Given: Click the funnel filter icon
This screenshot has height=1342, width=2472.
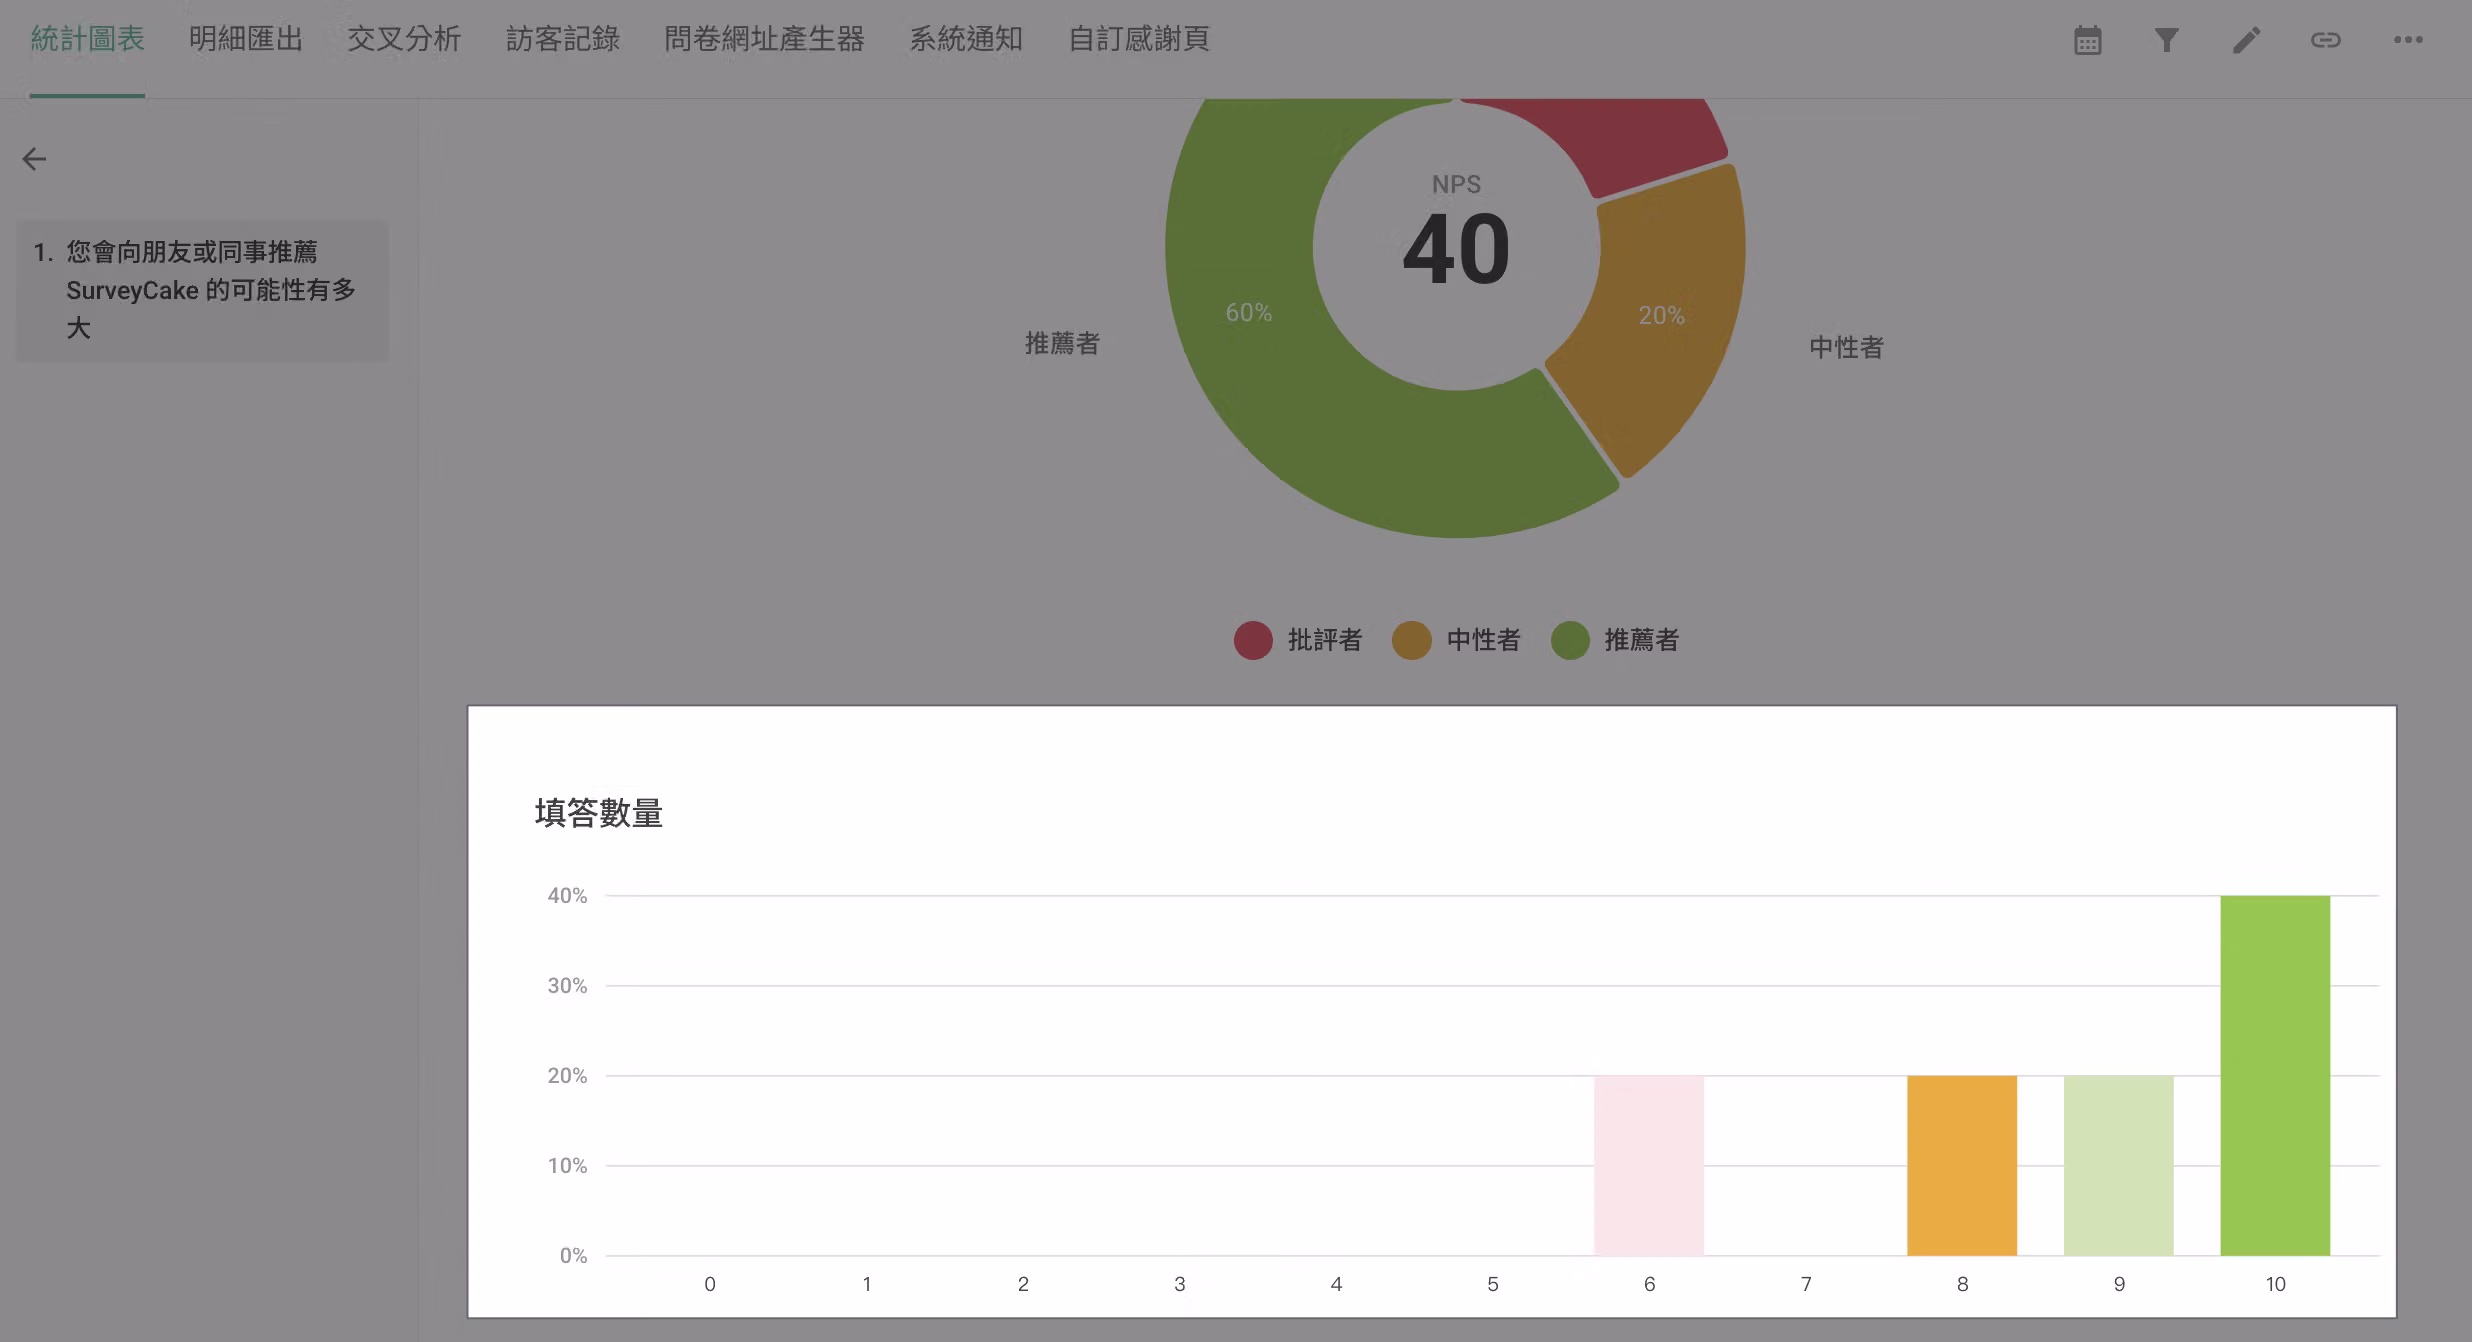Looking at the screenshot, I should point(2166,40).
